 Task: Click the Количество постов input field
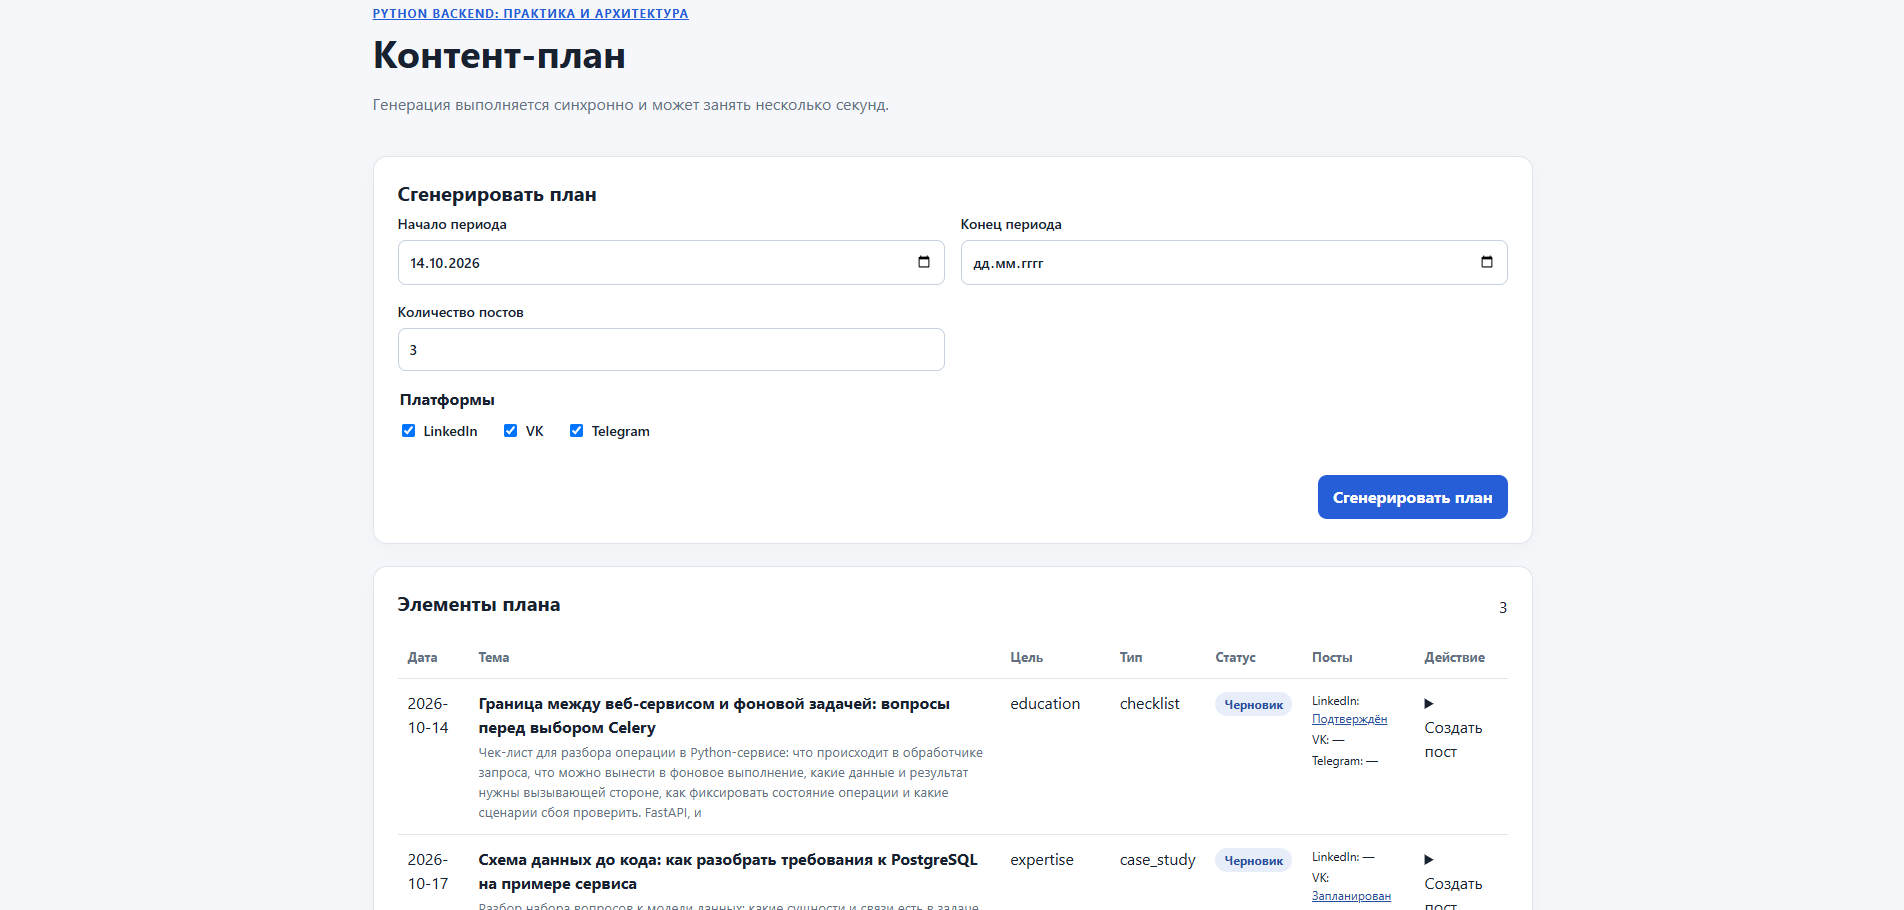point(671,350)
